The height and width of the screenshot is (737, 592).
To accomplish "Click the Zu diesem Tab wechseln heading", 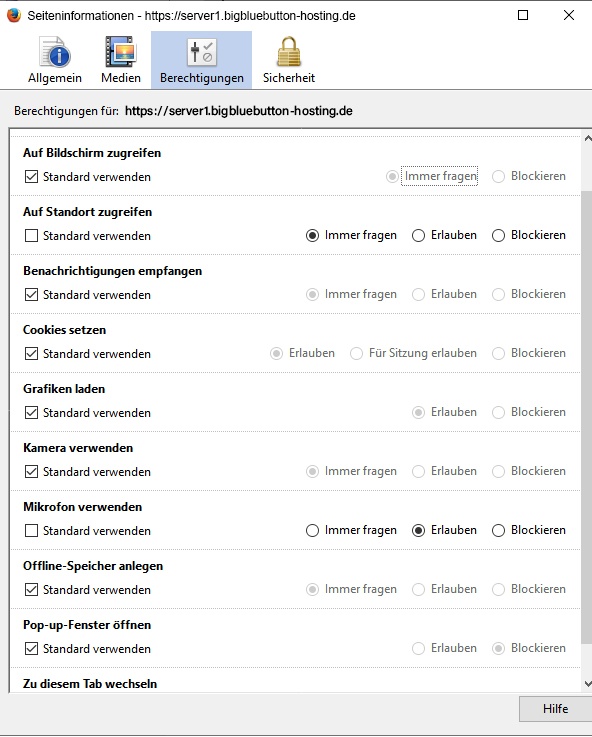I will click(90, 683).
